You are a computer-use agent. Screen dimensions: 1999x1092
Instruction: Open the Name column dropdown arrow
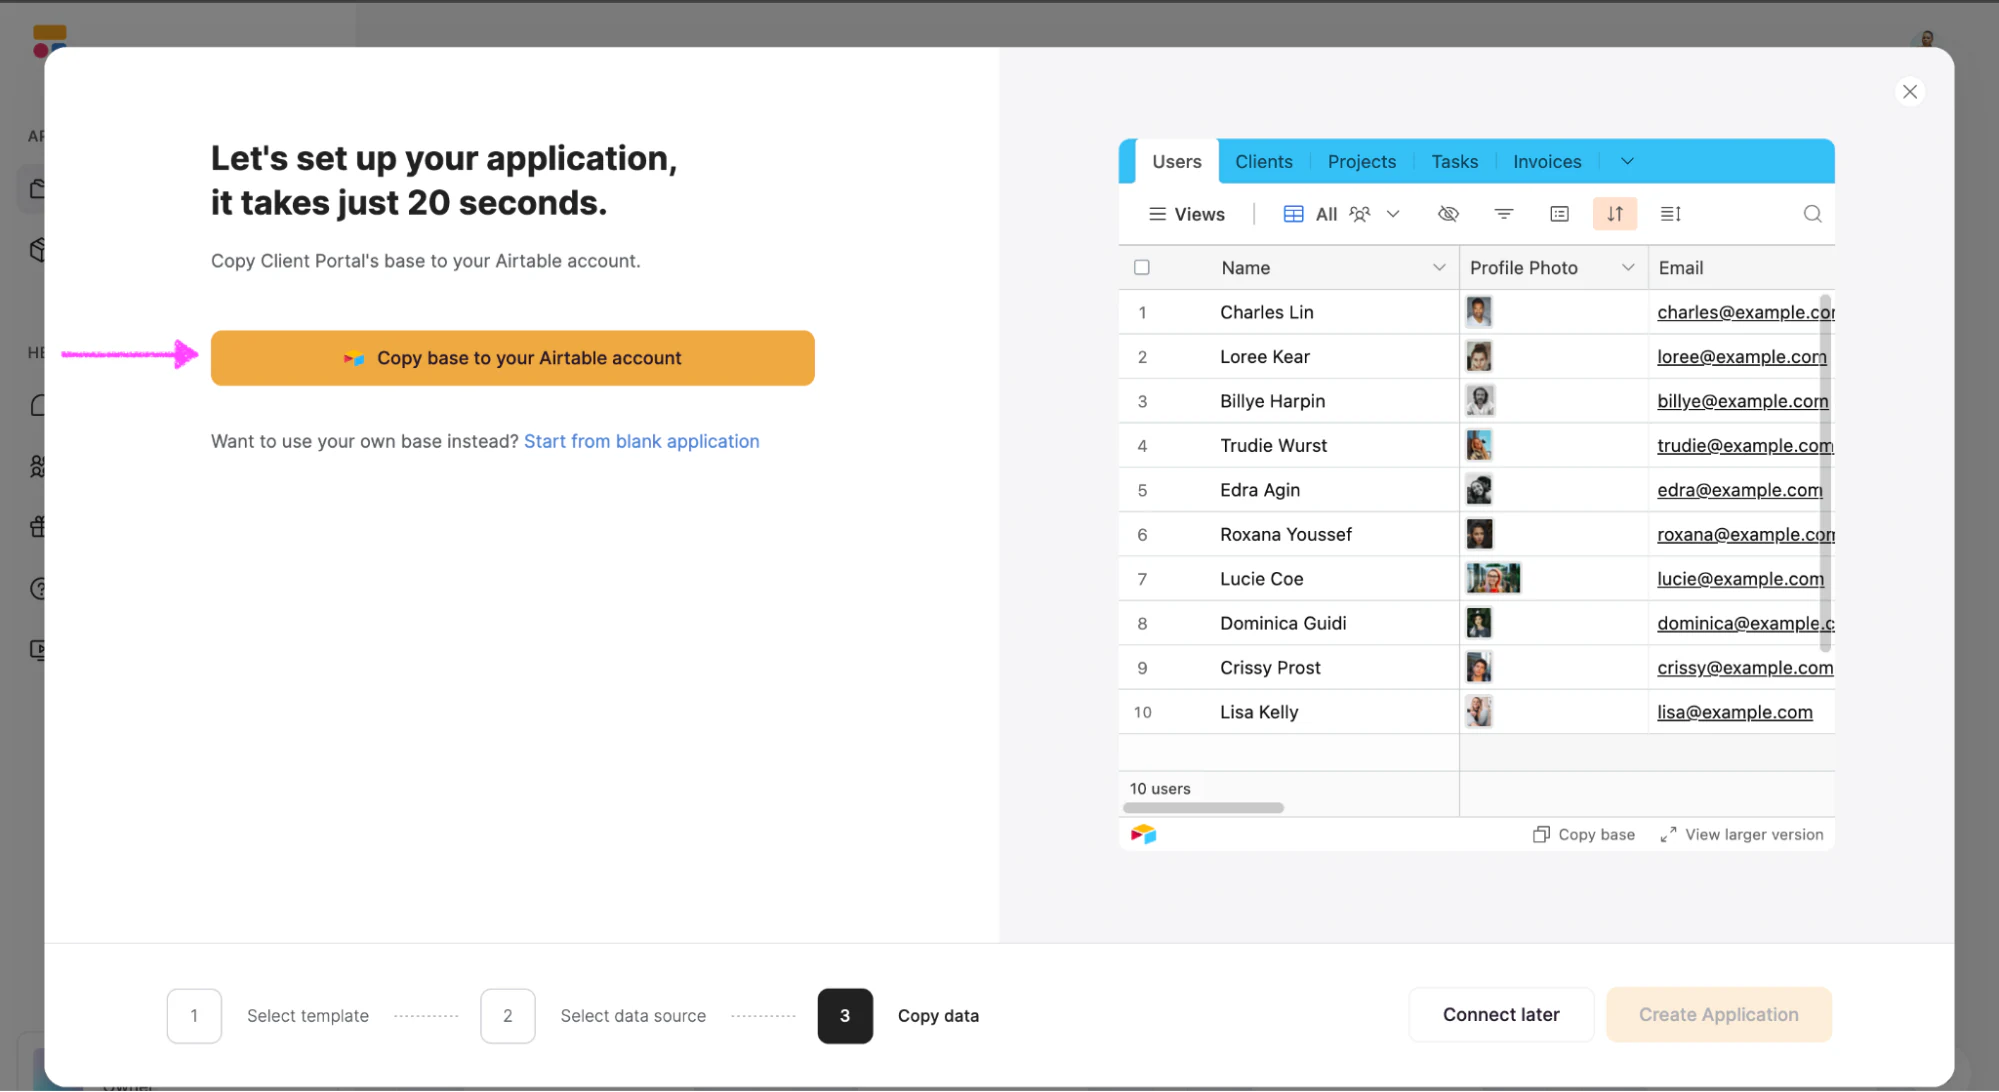(x=1439, y=267)
